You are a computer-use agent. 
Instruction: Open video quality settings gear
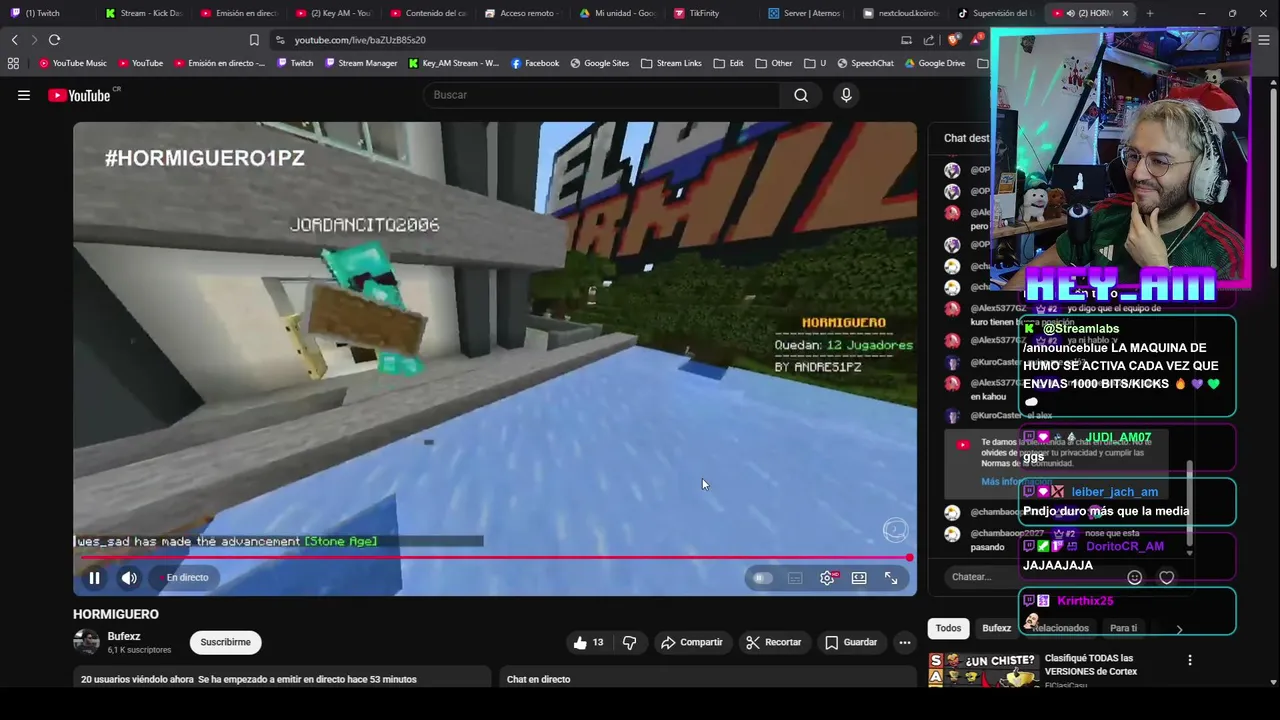(827, 578)
